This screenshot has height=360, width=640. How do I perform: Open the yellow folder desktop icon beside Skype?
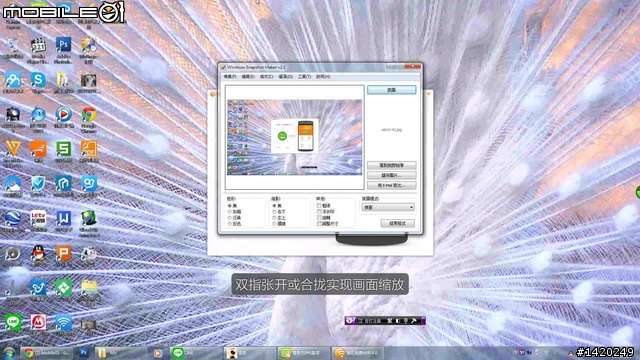click(62, 80)
